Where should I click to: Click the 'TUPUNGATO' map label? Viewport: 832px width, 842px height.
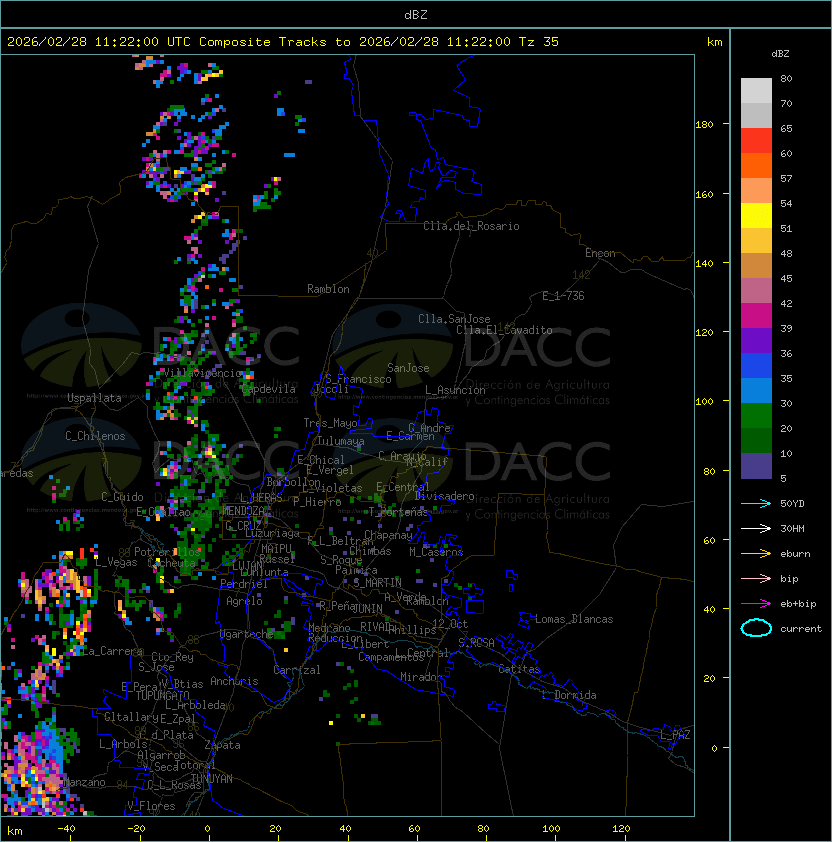pos(162,695)
